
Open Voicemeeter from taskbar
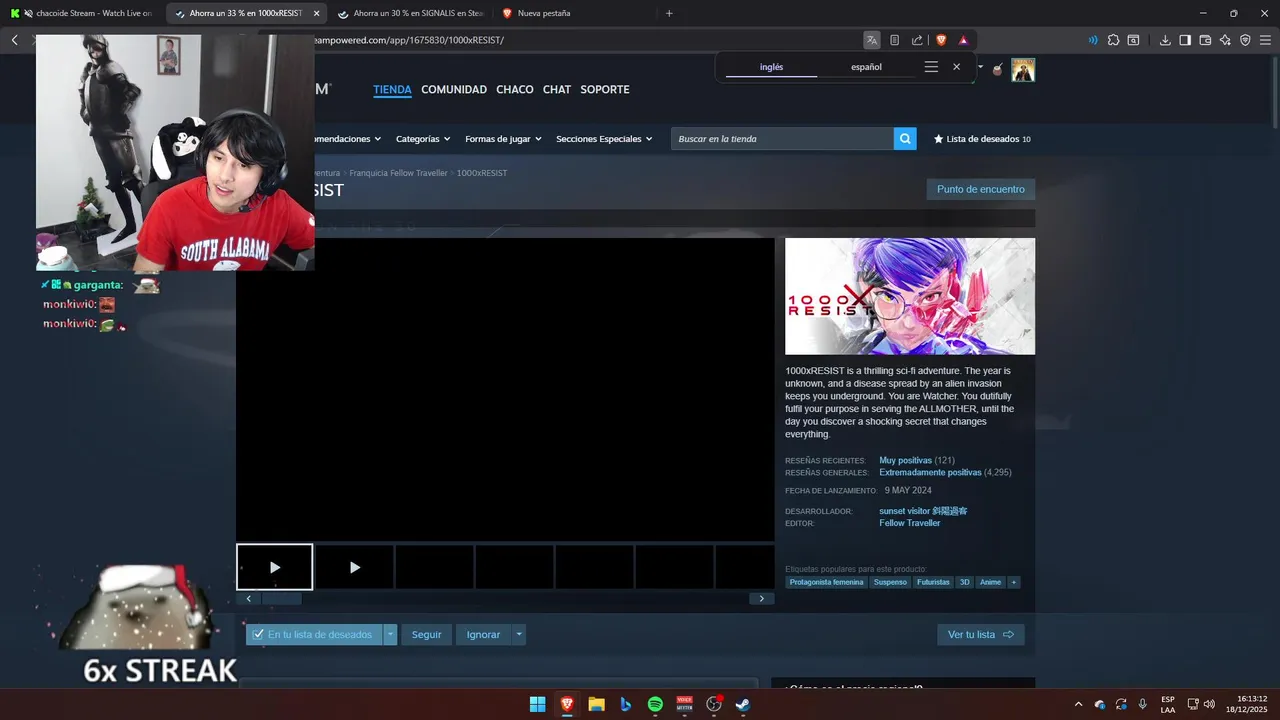[x=684, y=704]
